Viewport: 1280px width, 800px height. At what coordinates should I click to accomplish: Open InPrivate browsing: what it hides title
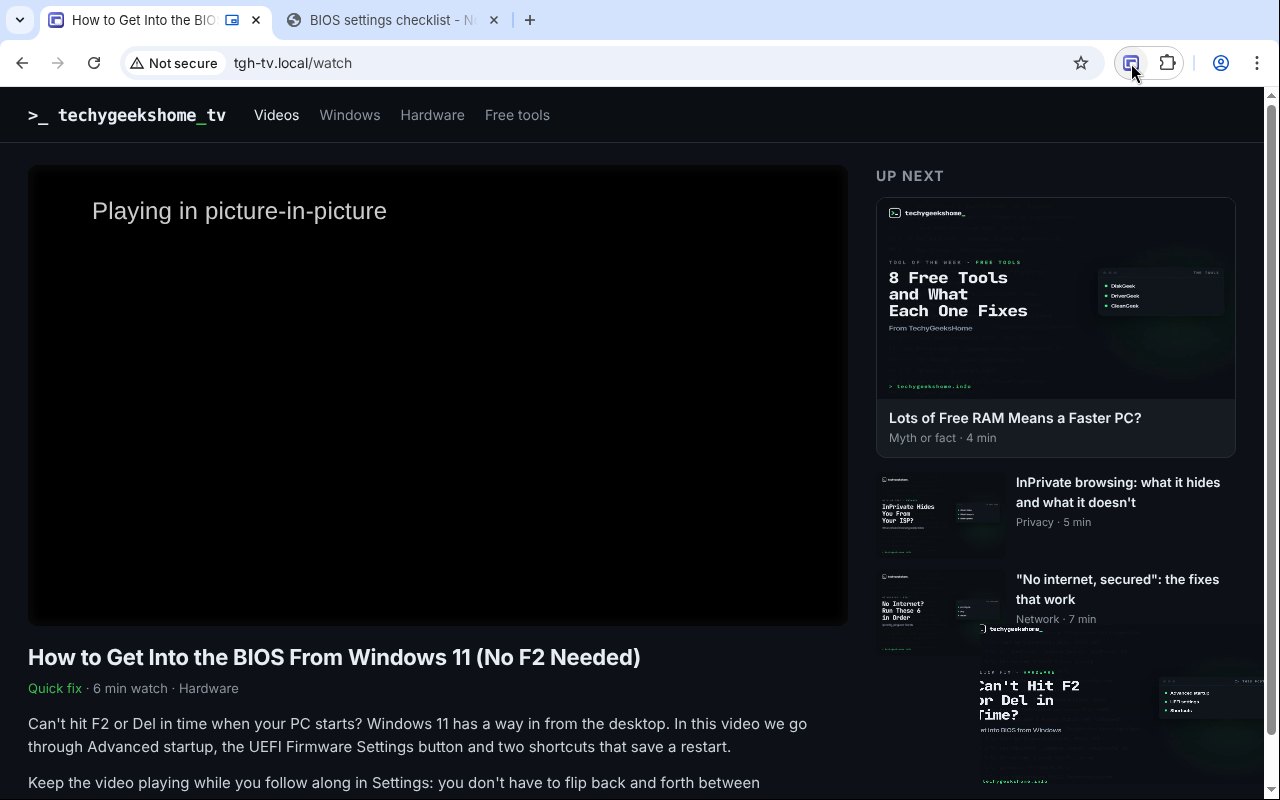[1118, 492]
